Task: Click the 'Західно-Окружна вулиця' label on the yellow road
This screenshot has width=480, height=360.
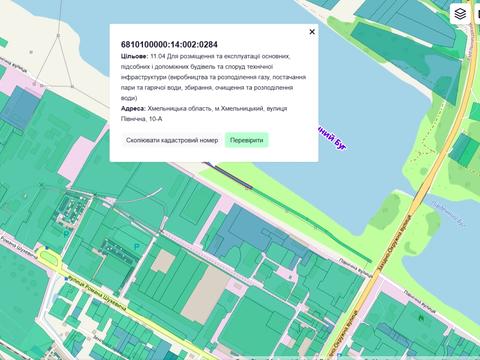Action: point(394,243)
